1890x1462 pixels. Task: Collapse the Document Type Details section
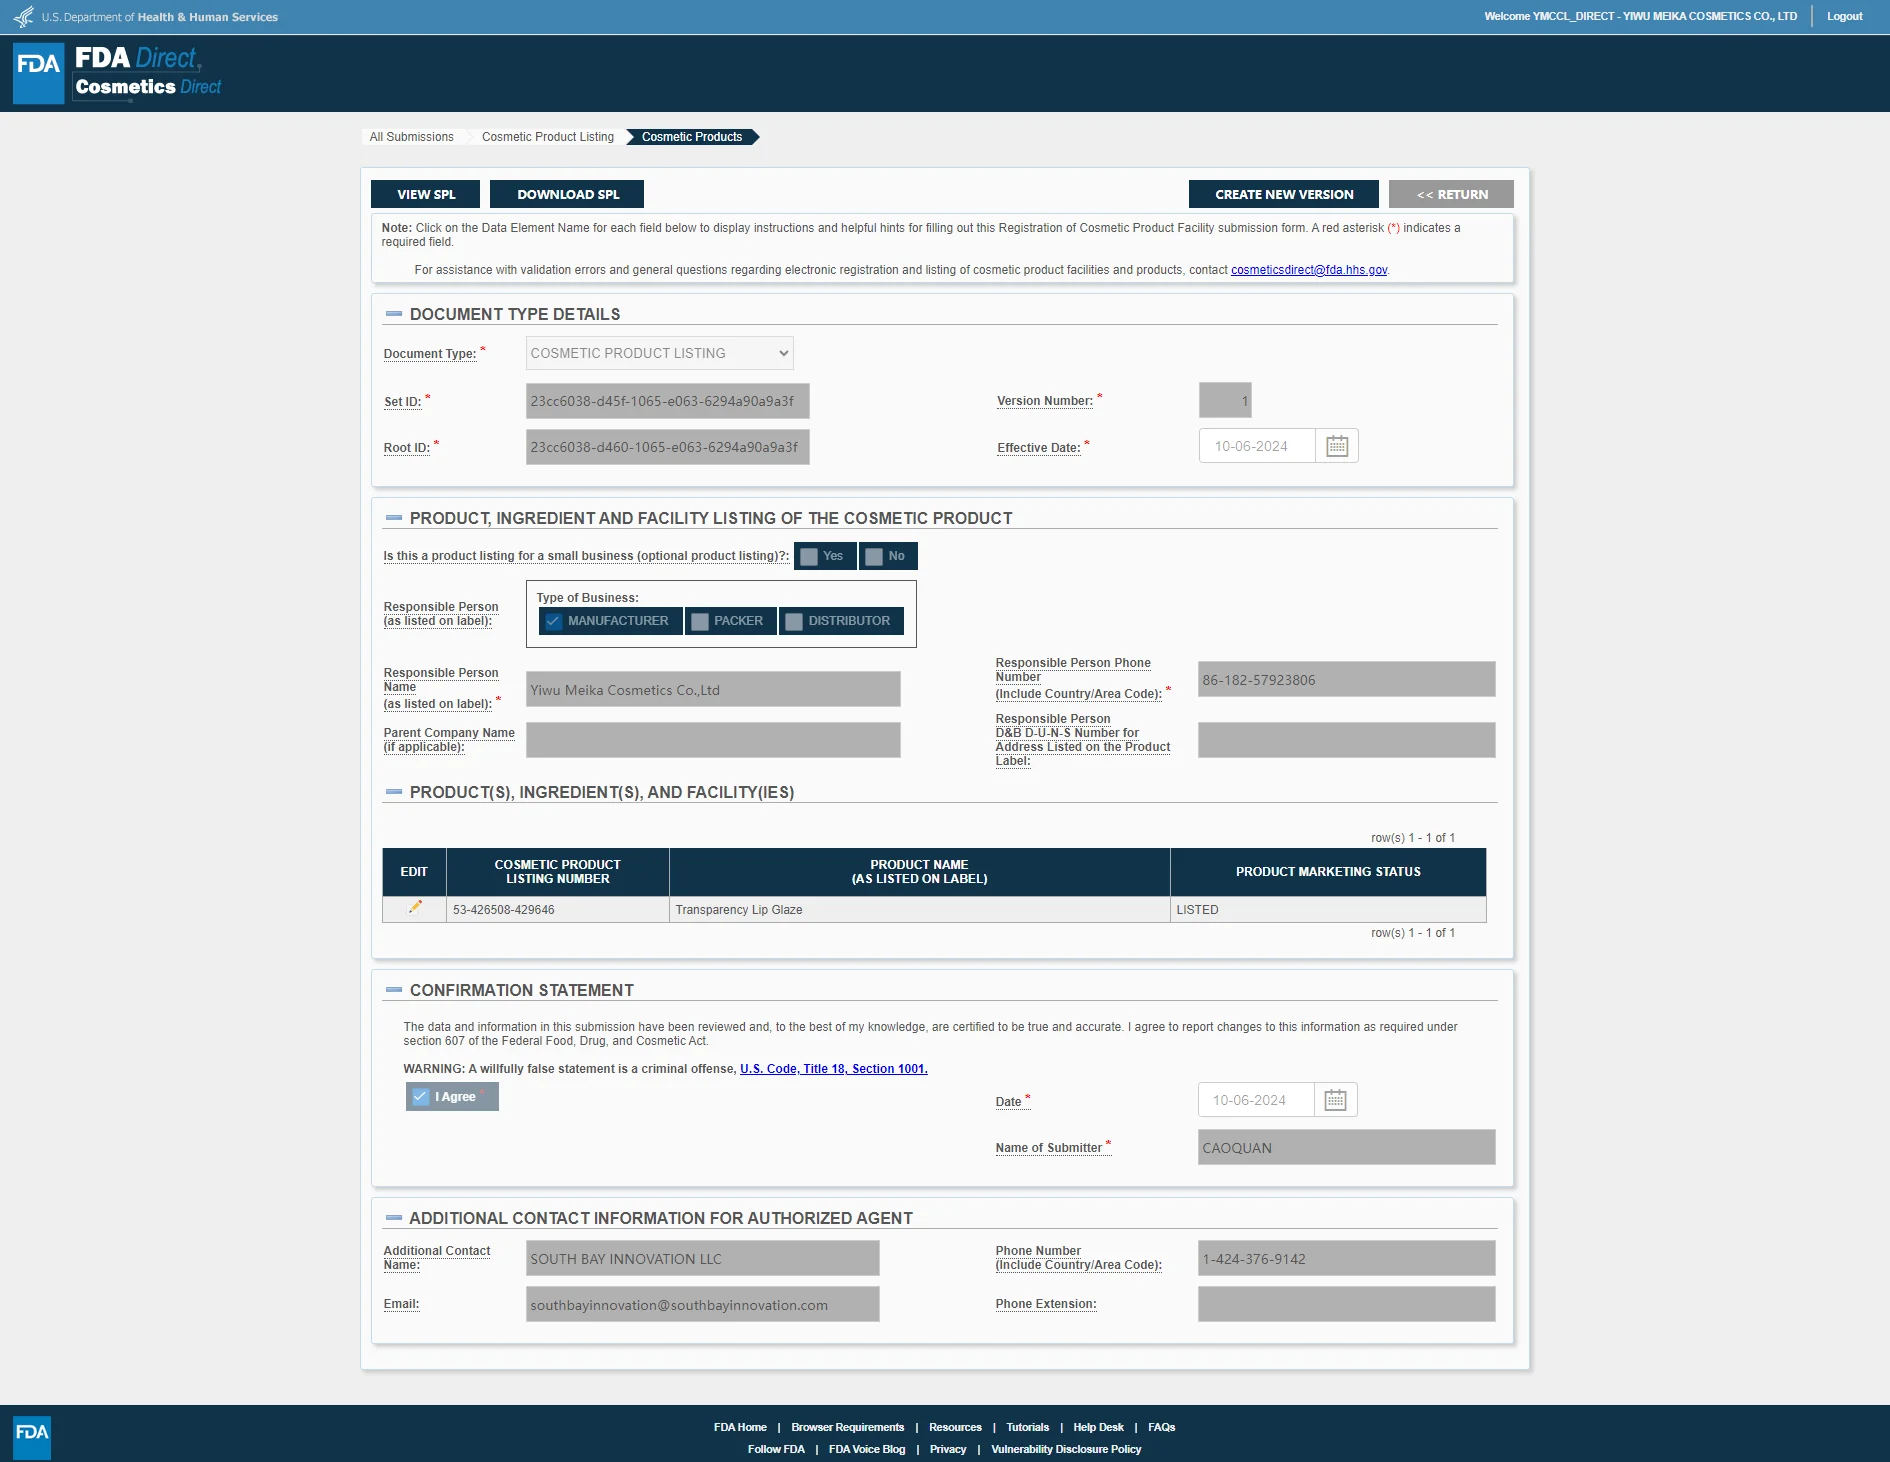[394, 314]
